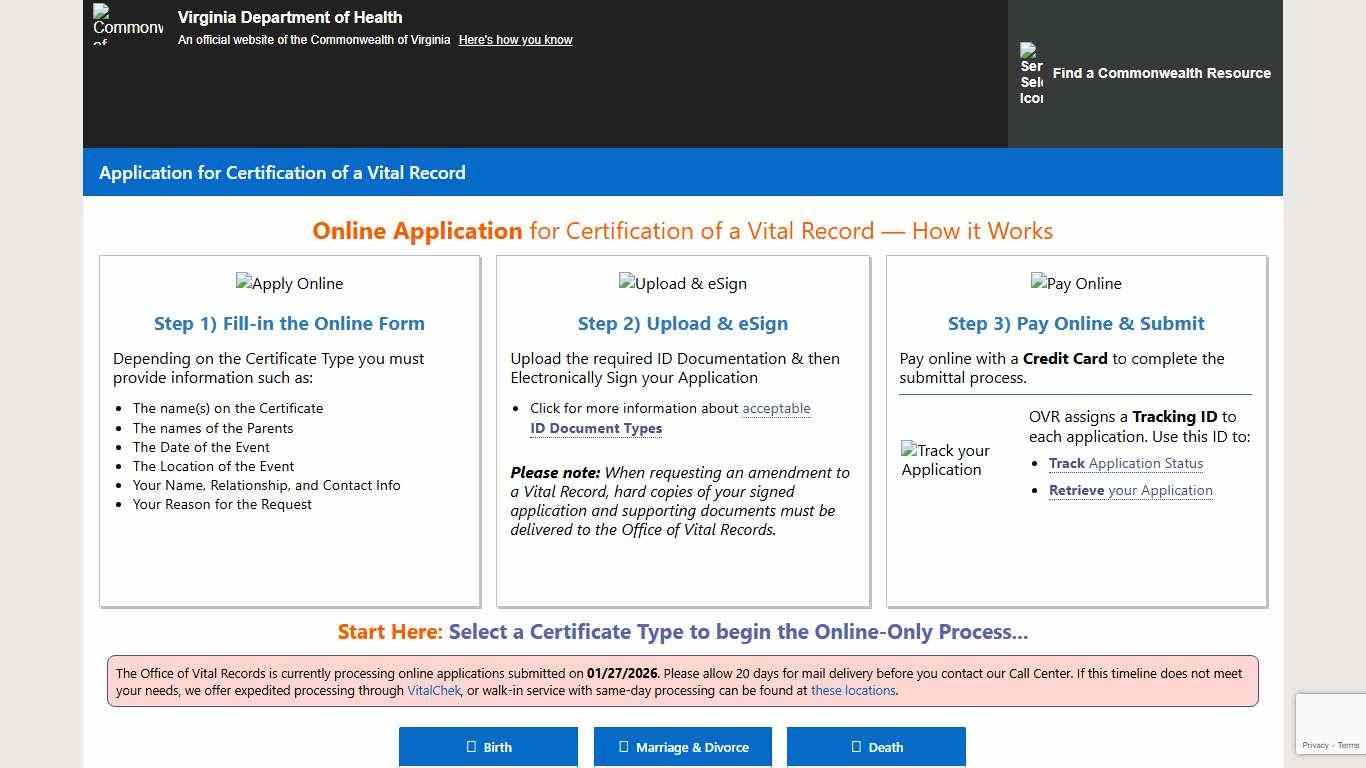Click the Commonwealth of Virginia logo
The image size is (1366, 768).
[x=127, y=24]
